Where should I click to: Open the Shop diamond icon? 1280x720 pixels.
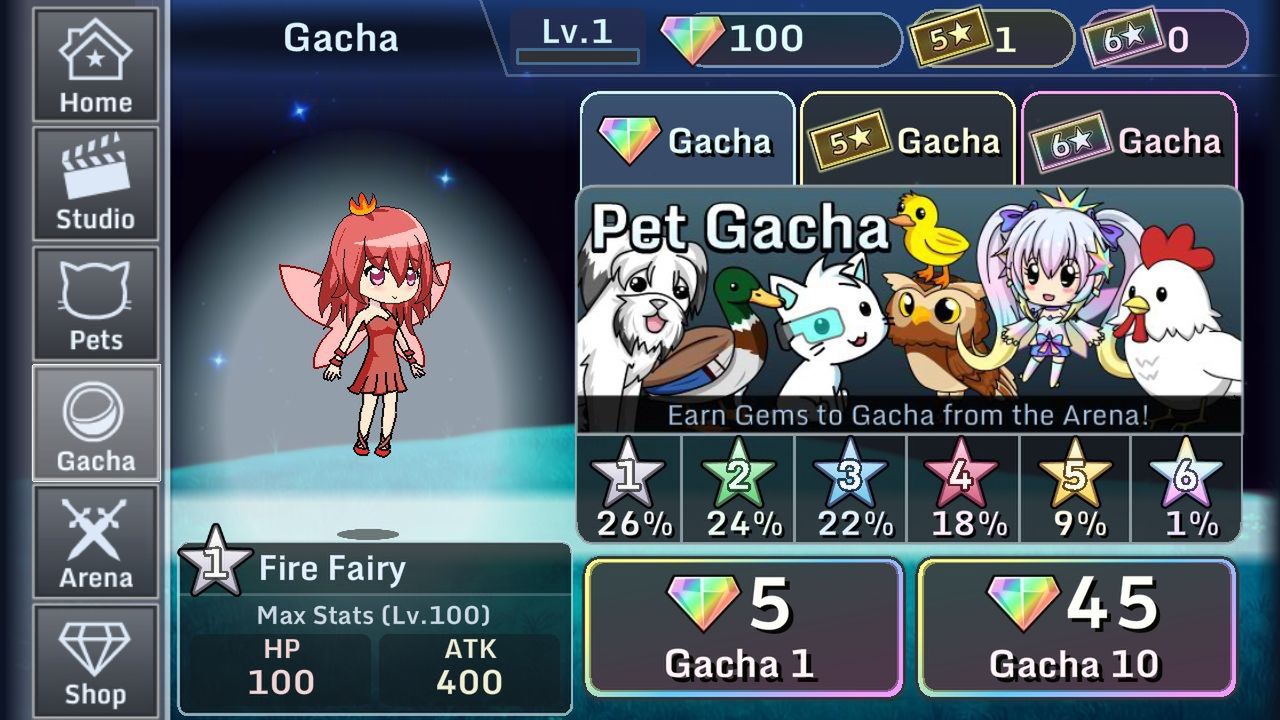[x=96, y=660]
